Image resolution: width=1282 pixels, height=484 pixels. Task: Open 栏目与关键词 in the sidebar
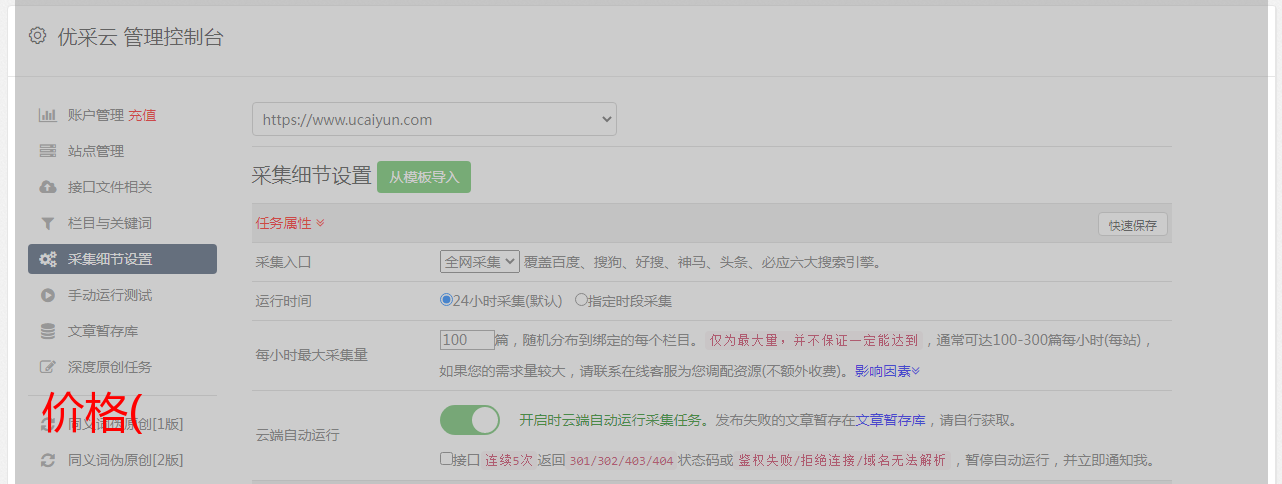pyautogui.click(x=110, y=223)
